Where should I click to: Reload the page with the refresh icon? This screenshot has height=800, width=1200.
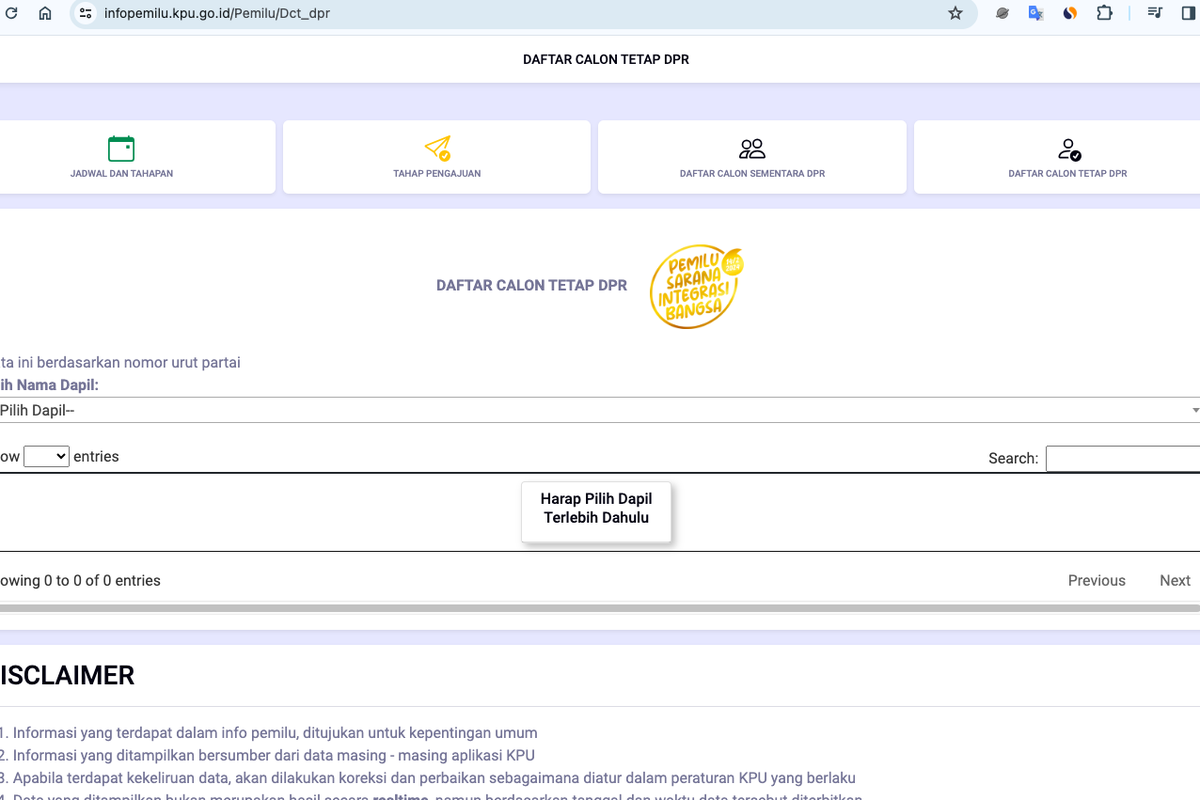[11, 13]
